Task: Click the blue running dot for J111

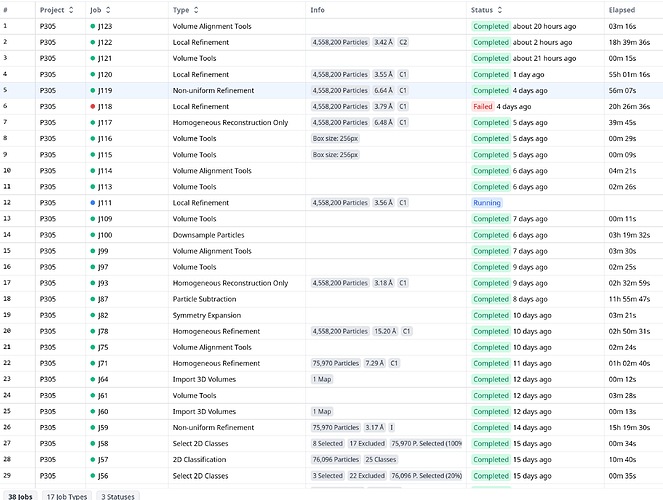Action: [93, 203]
